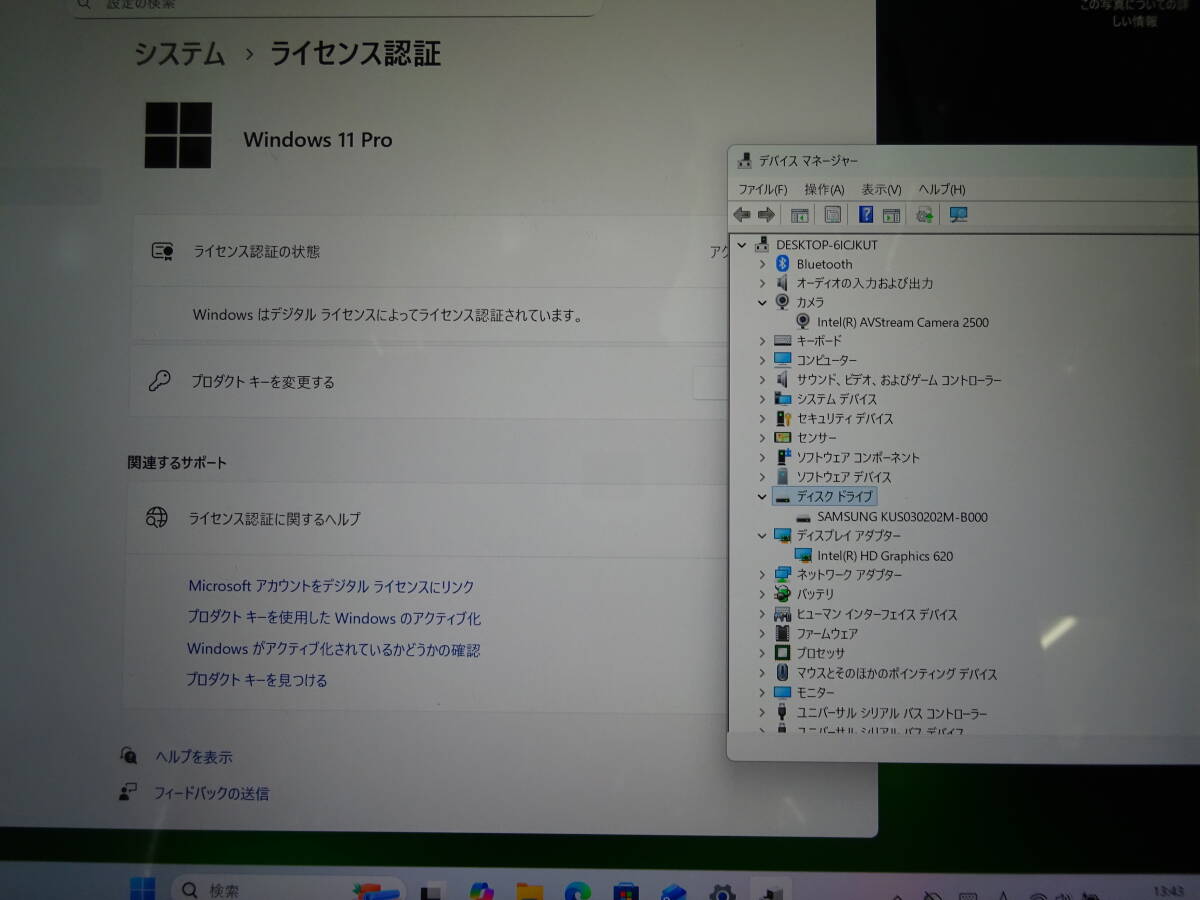Click the Back arrow in Device Manager toolbar
Image resolution: width=1200 pixels, height=900 pixels.
742,214
